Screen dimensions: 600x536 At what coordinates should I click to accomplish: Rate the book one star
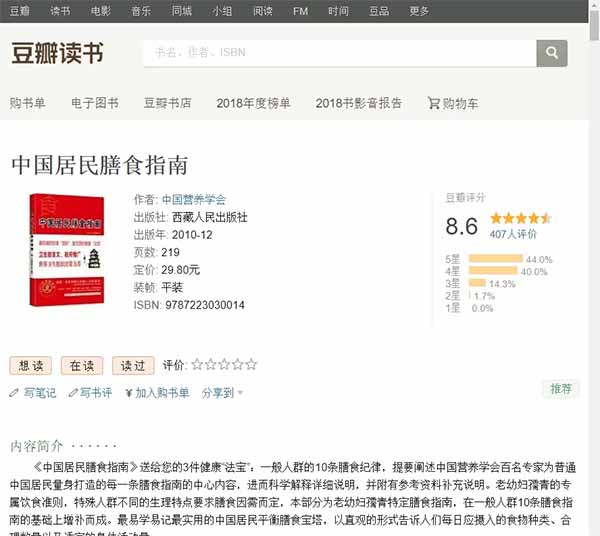197,364
